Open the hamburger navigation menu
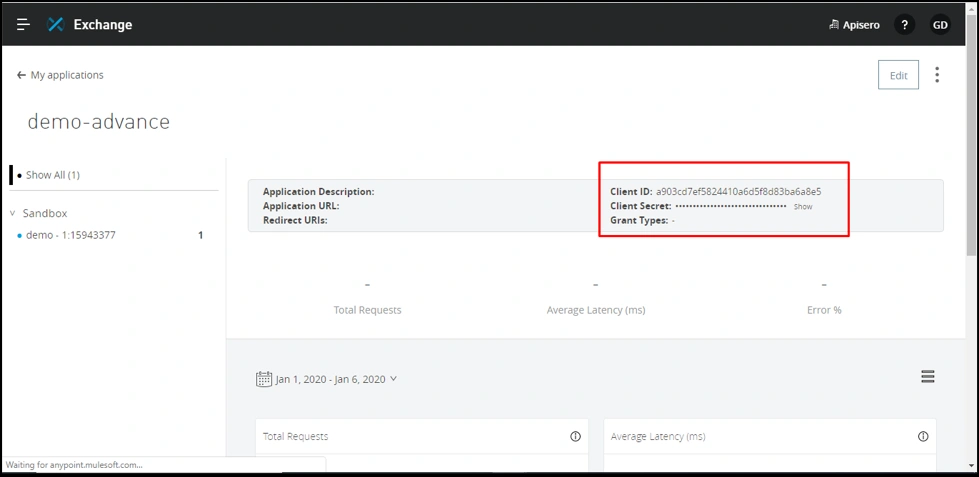Screen dimensions: 979x477 (23, 24)
